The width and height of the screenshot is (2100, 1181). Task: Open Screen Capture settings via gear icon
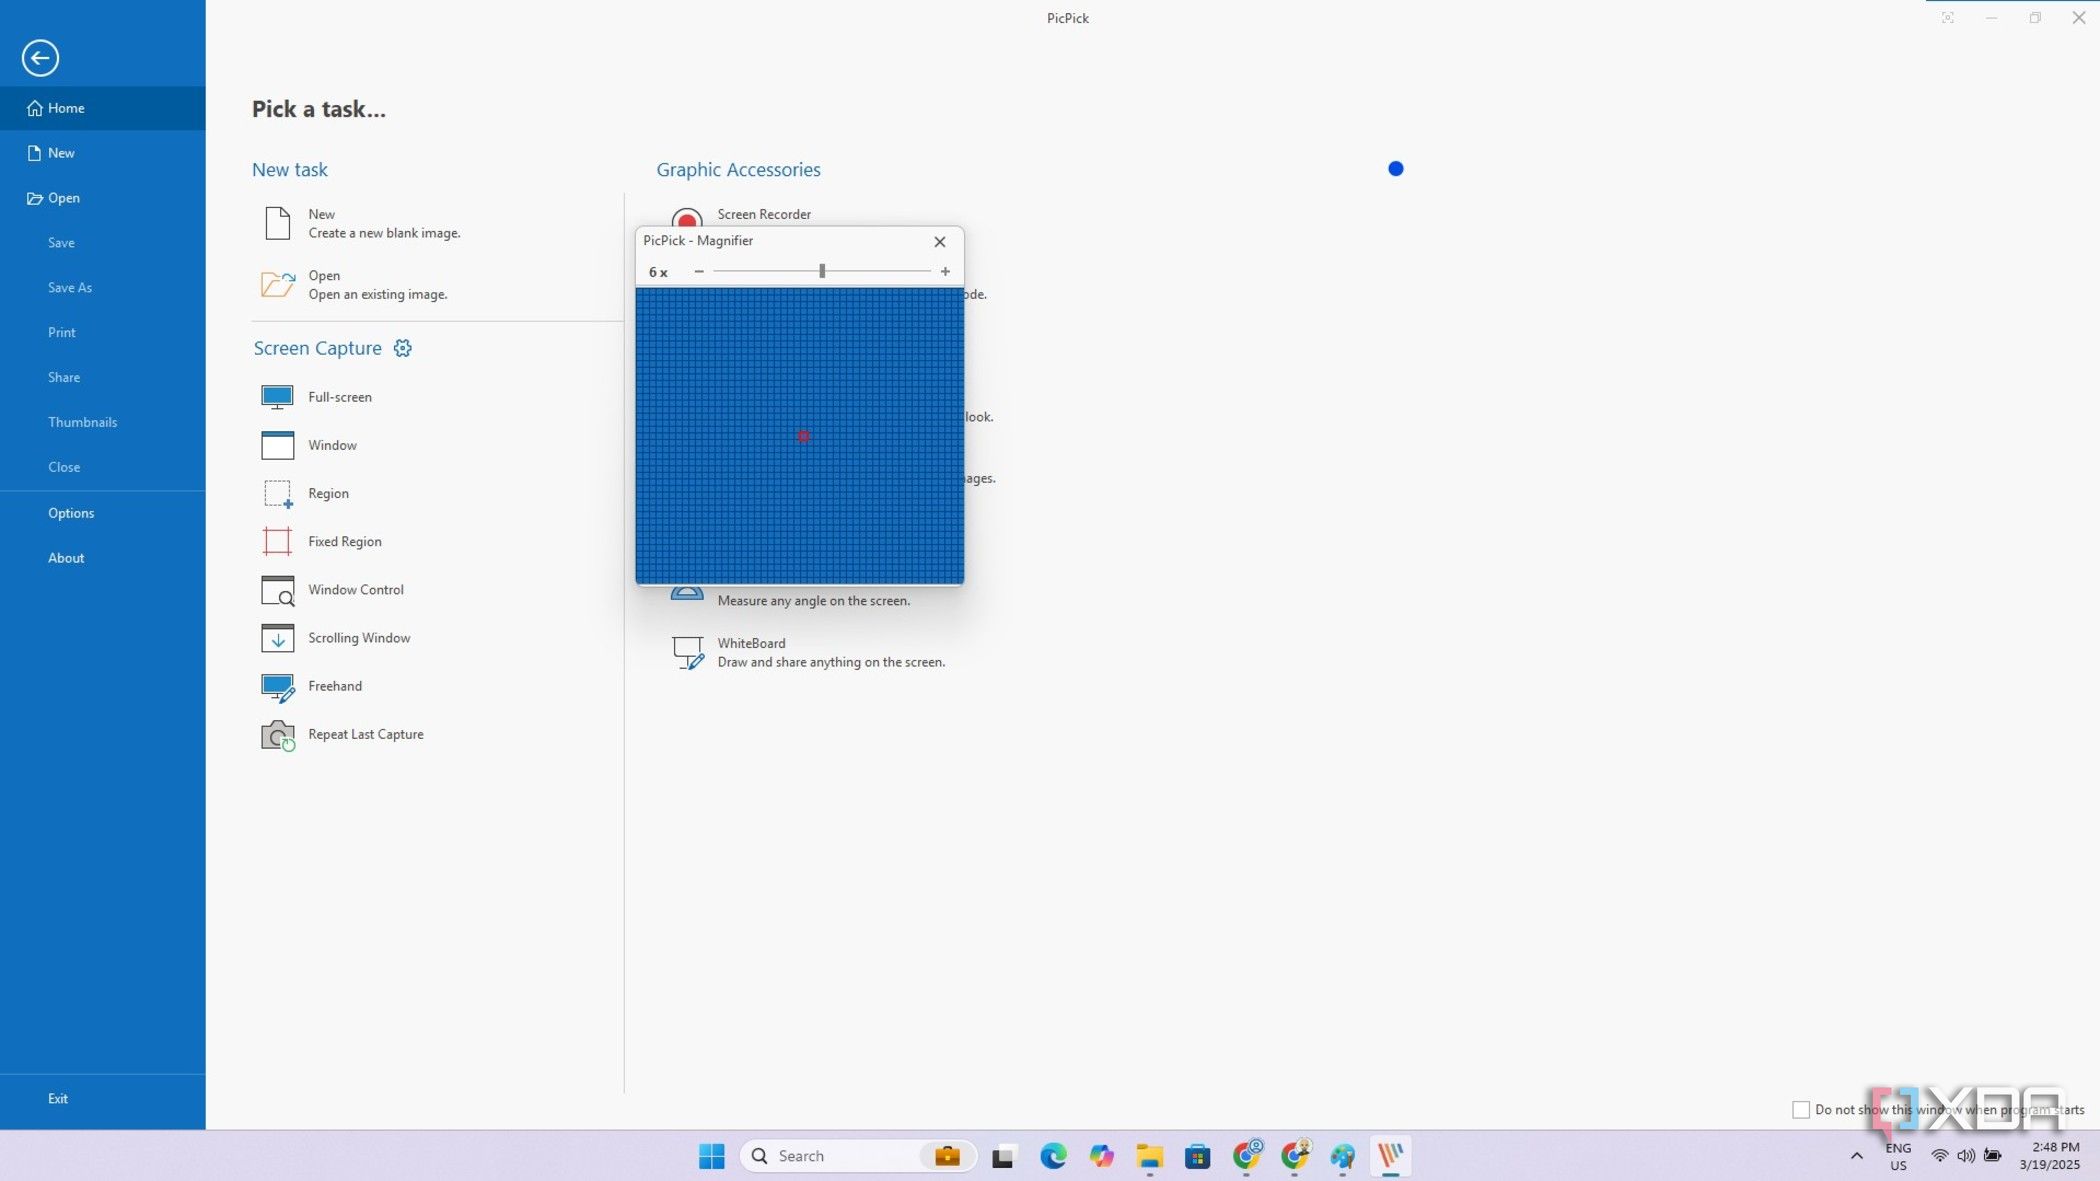pos(403,347)
